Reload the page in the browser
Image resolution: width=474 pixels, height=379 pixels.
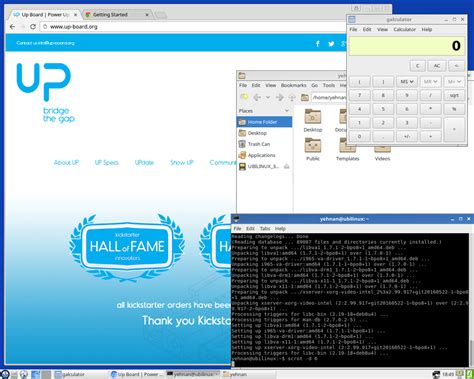coord(33,27)
